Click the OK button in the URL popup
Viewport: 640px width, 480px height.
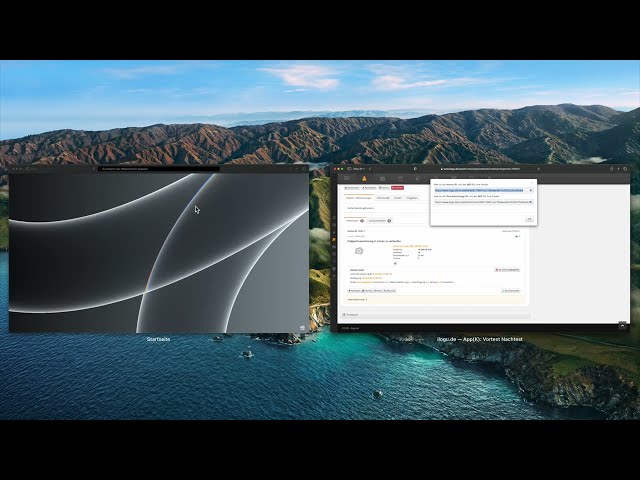pyautogui.click(x=529, y=219)
